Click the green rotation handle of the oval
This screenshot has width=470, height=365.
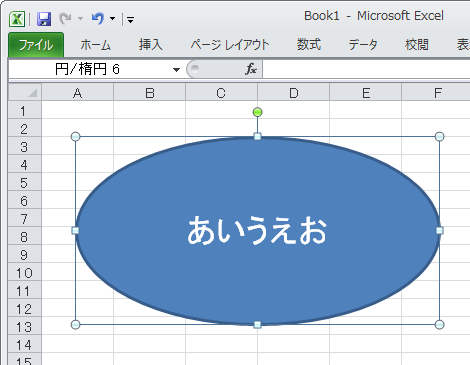click(x=257, y=112)
